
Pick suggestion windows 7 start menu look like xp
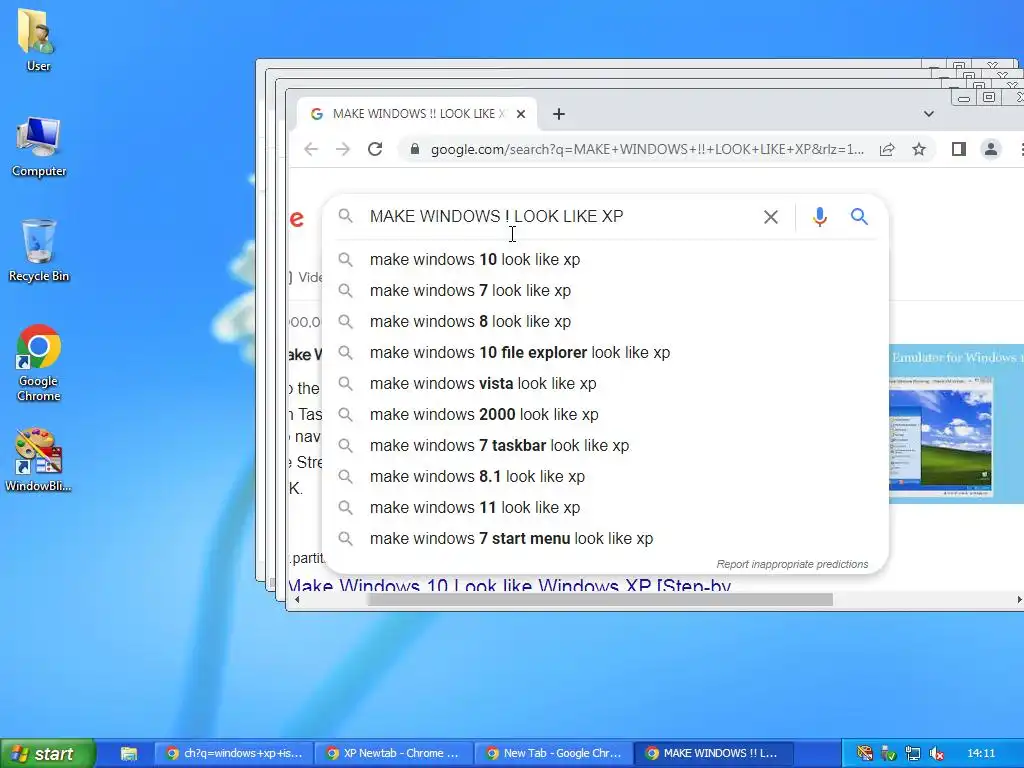pos(606,539)
